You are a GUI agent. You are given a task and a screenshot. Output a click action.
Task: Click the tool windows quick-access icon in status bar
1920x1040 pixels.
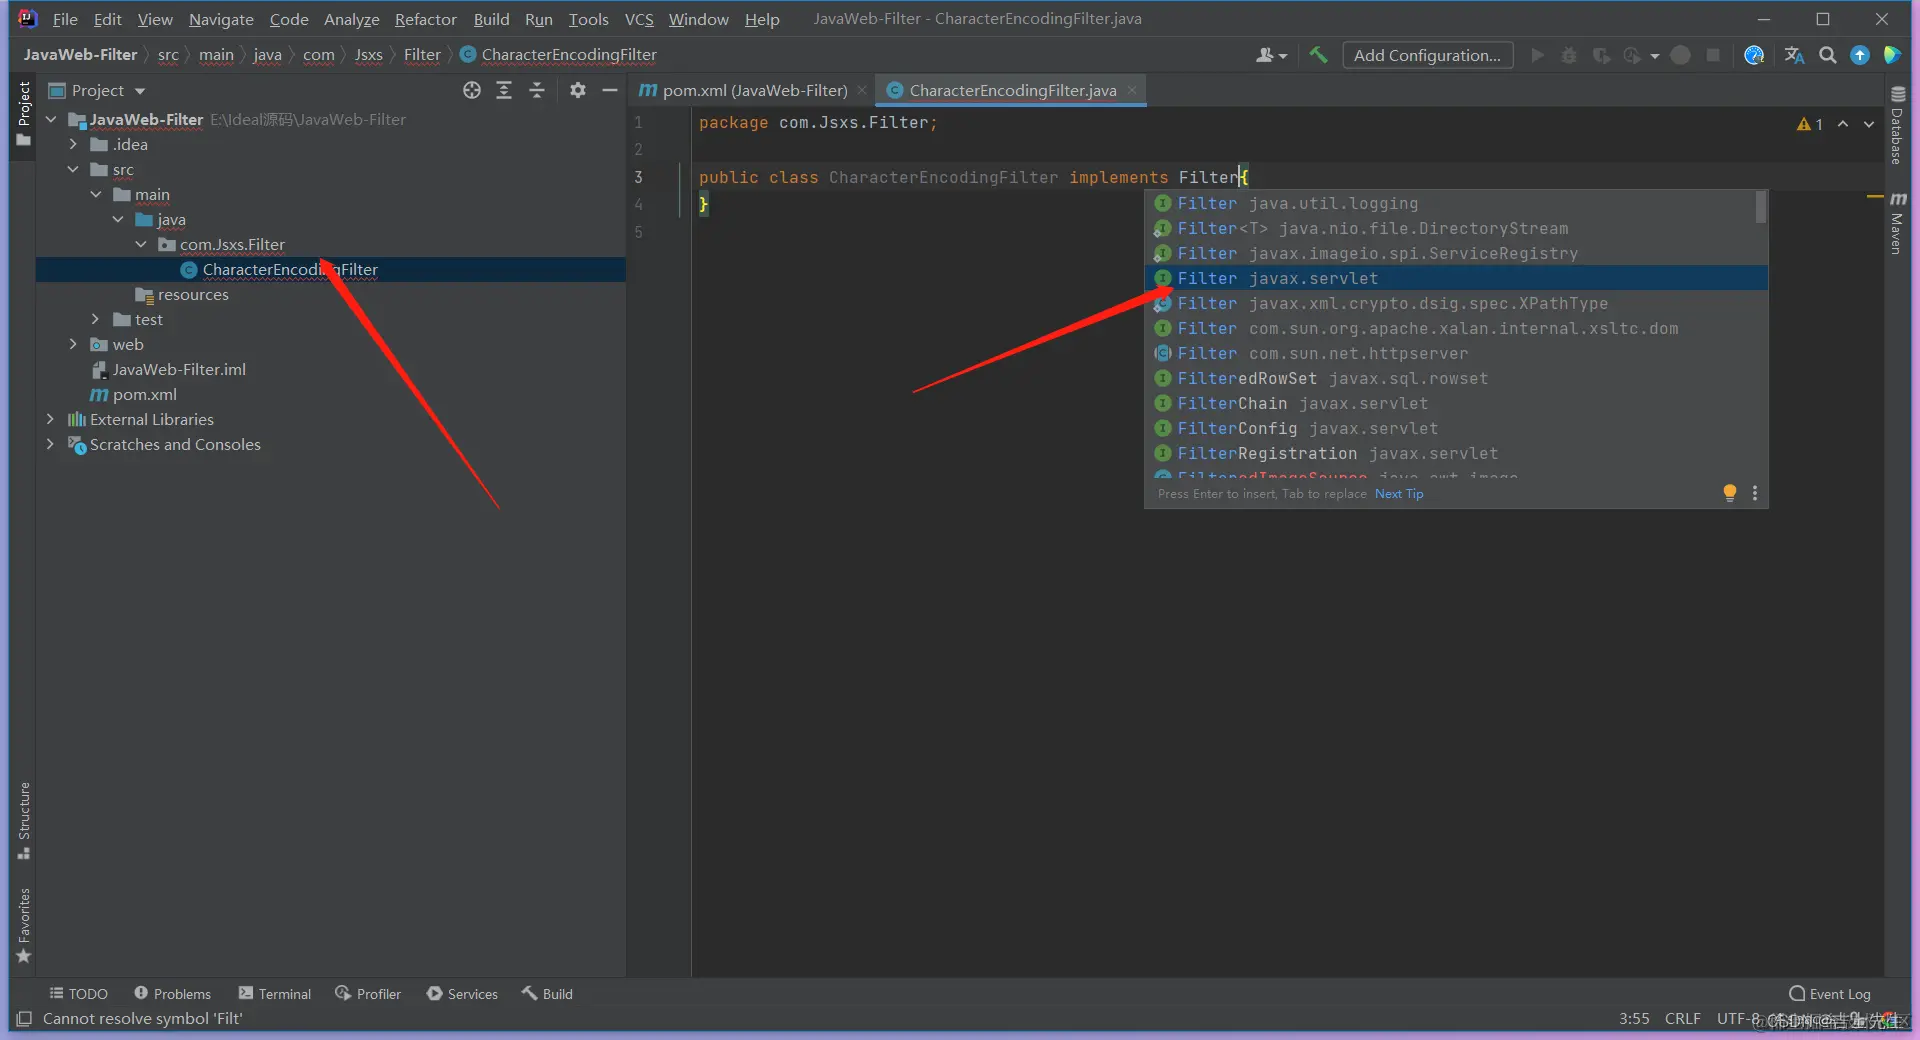pos(24,1019)
